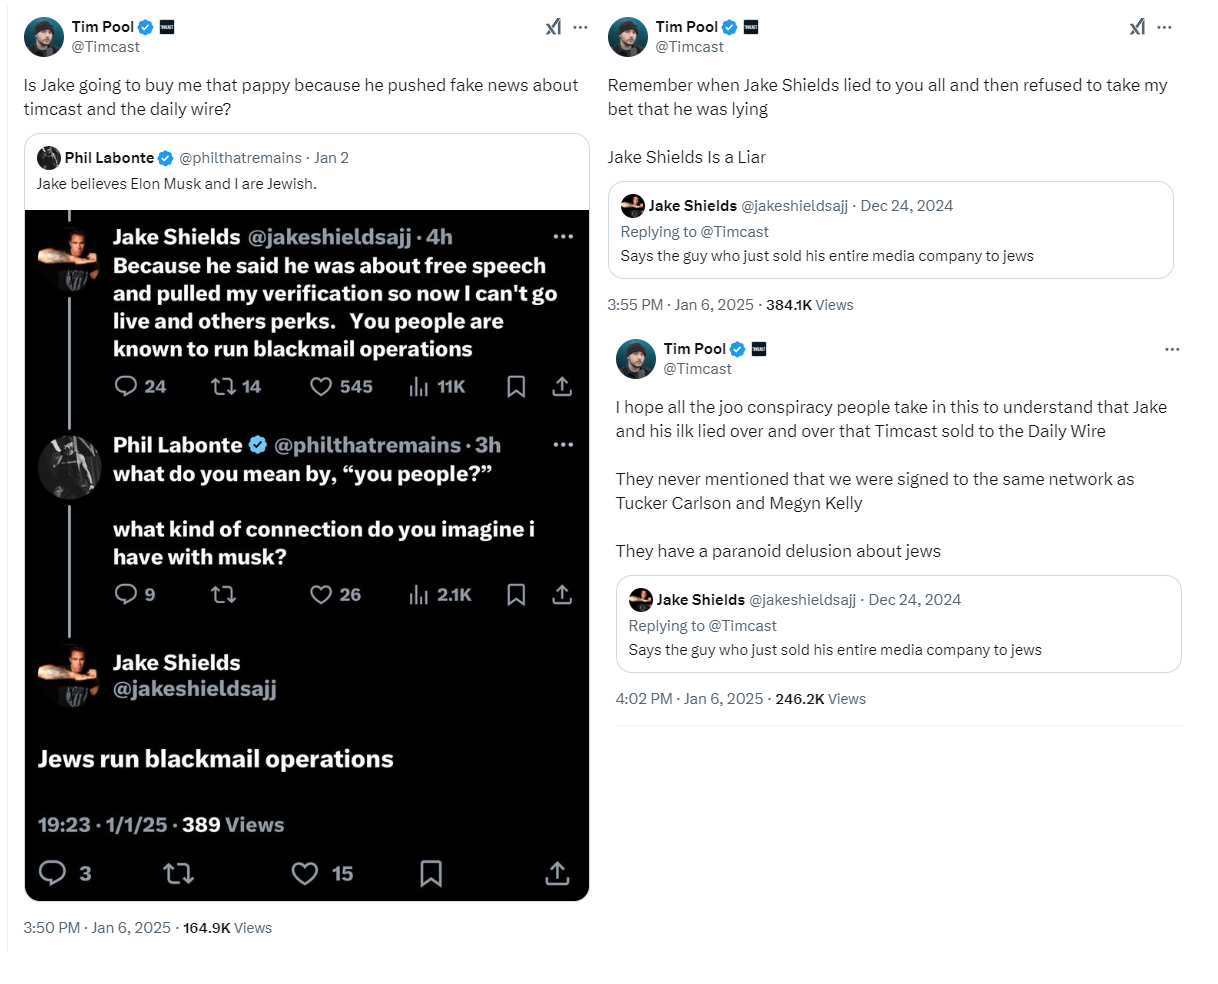
Task: Share the Jake Shields post with 11K views
Action: pos(562,386)
